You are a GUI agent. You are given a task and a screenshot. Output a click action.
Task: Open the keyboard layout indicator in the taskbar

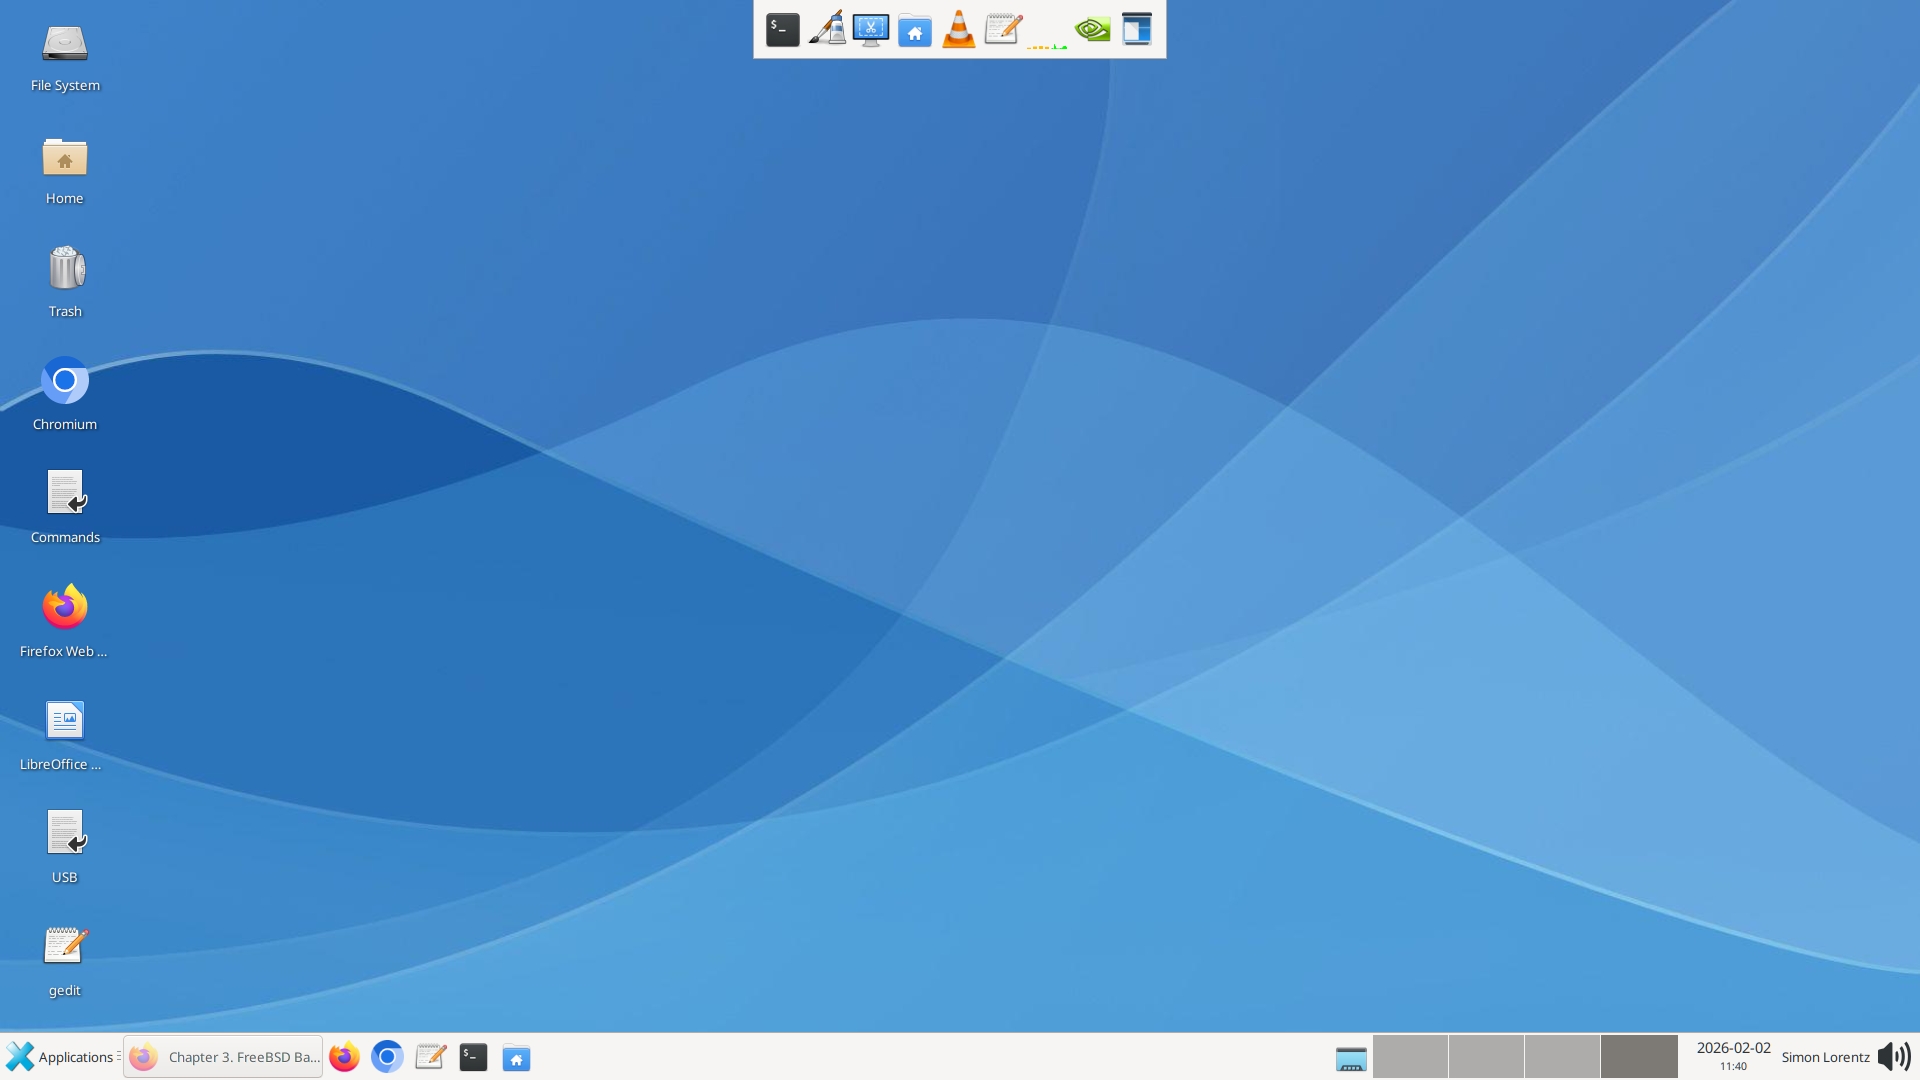tap(1351, 1058)
